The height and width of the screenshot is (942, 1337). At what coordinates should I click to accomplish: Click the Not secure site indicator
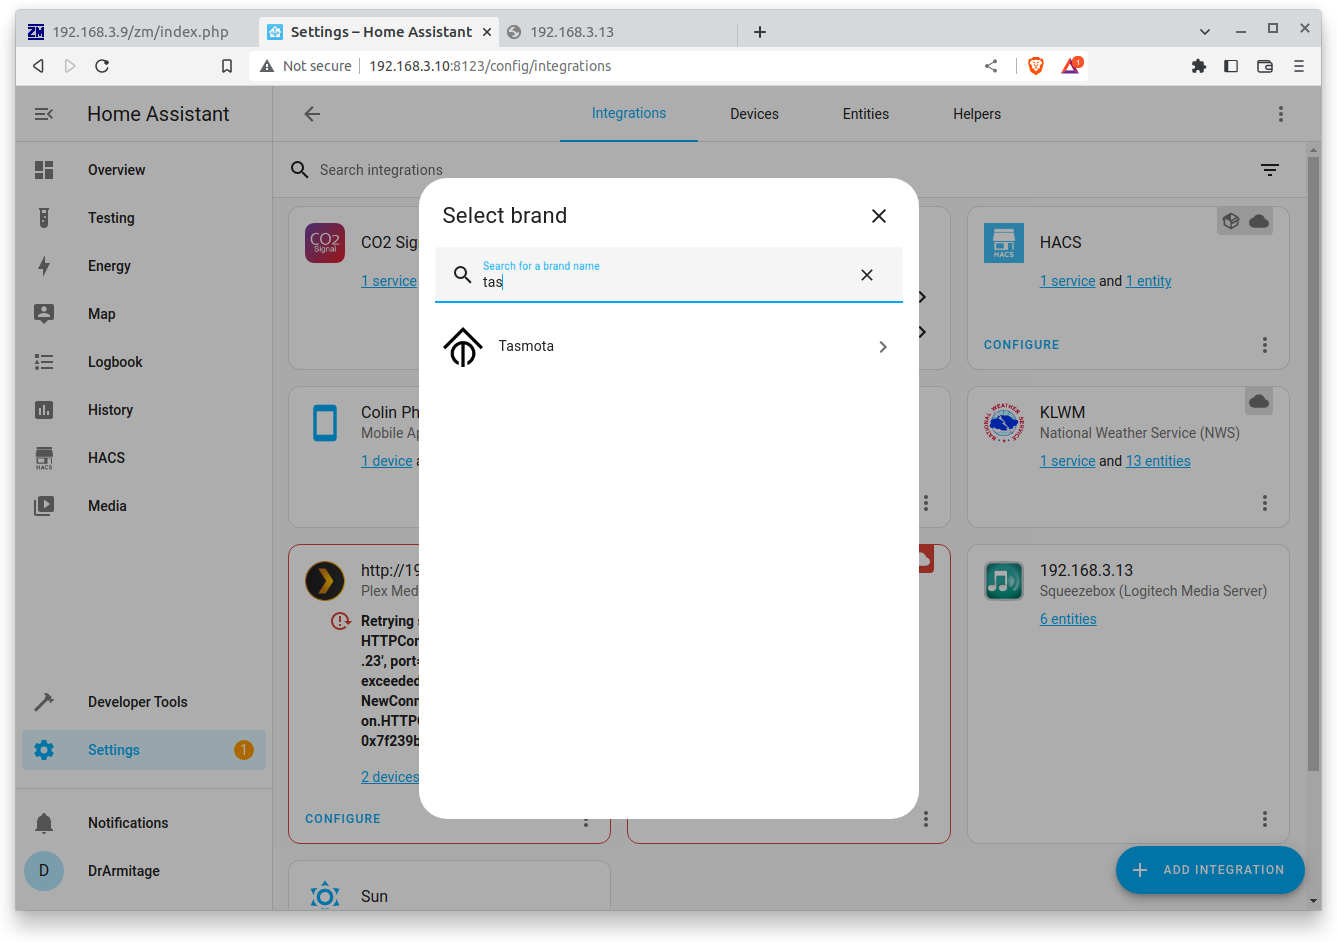click(x=306, y=66)
